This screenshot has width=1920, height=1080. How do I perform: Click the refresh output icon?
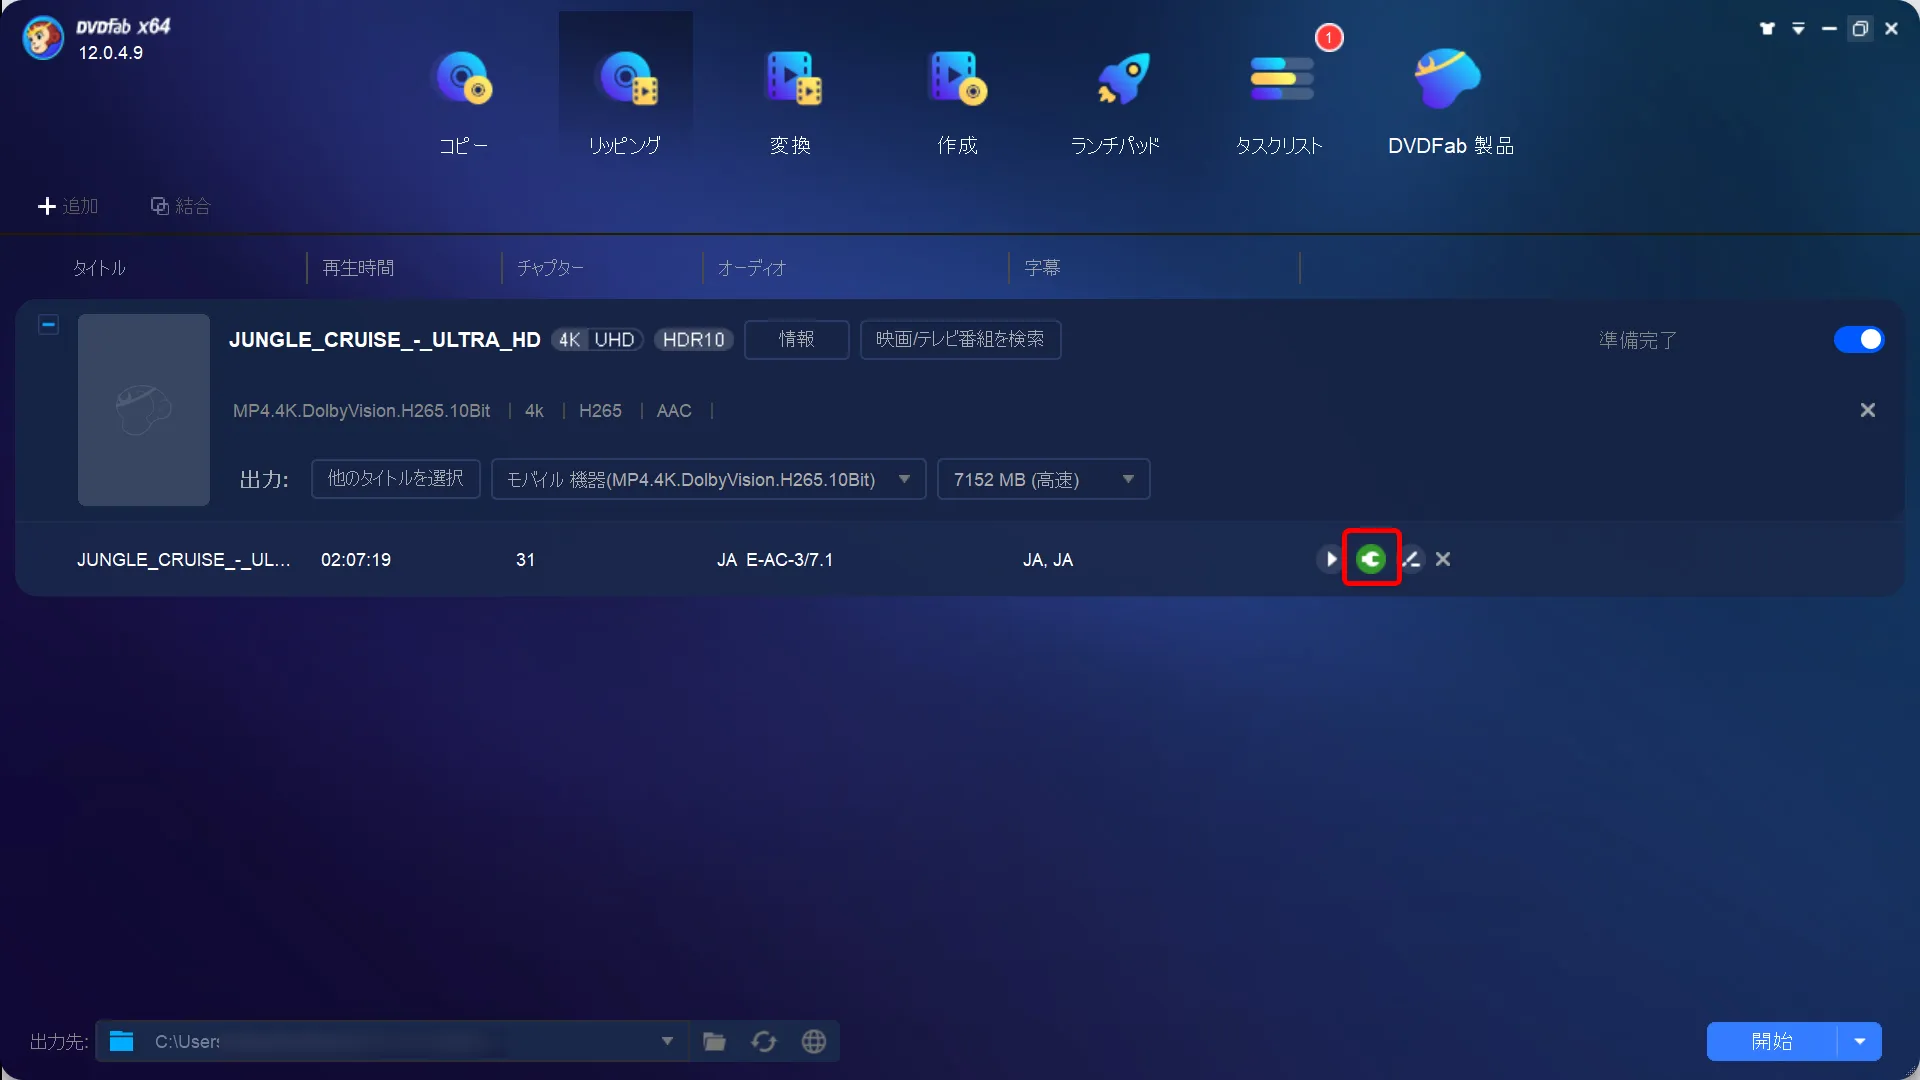coord(764,1042)
